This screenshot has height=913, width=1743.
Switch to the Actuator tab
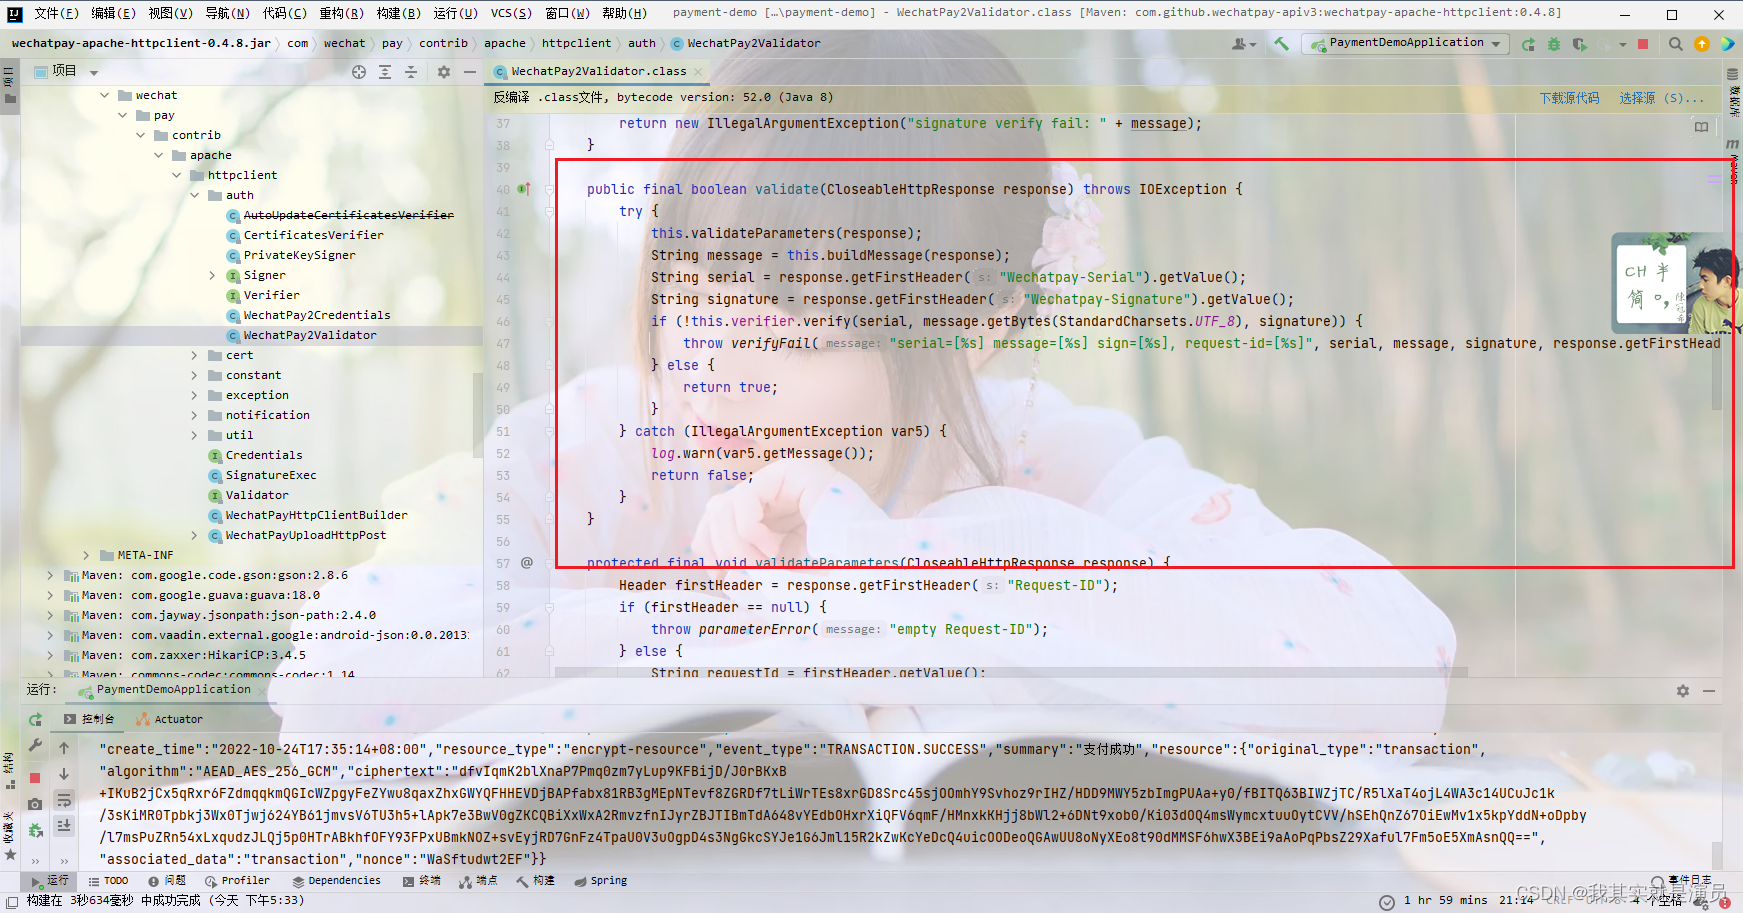tap(170, 719)
